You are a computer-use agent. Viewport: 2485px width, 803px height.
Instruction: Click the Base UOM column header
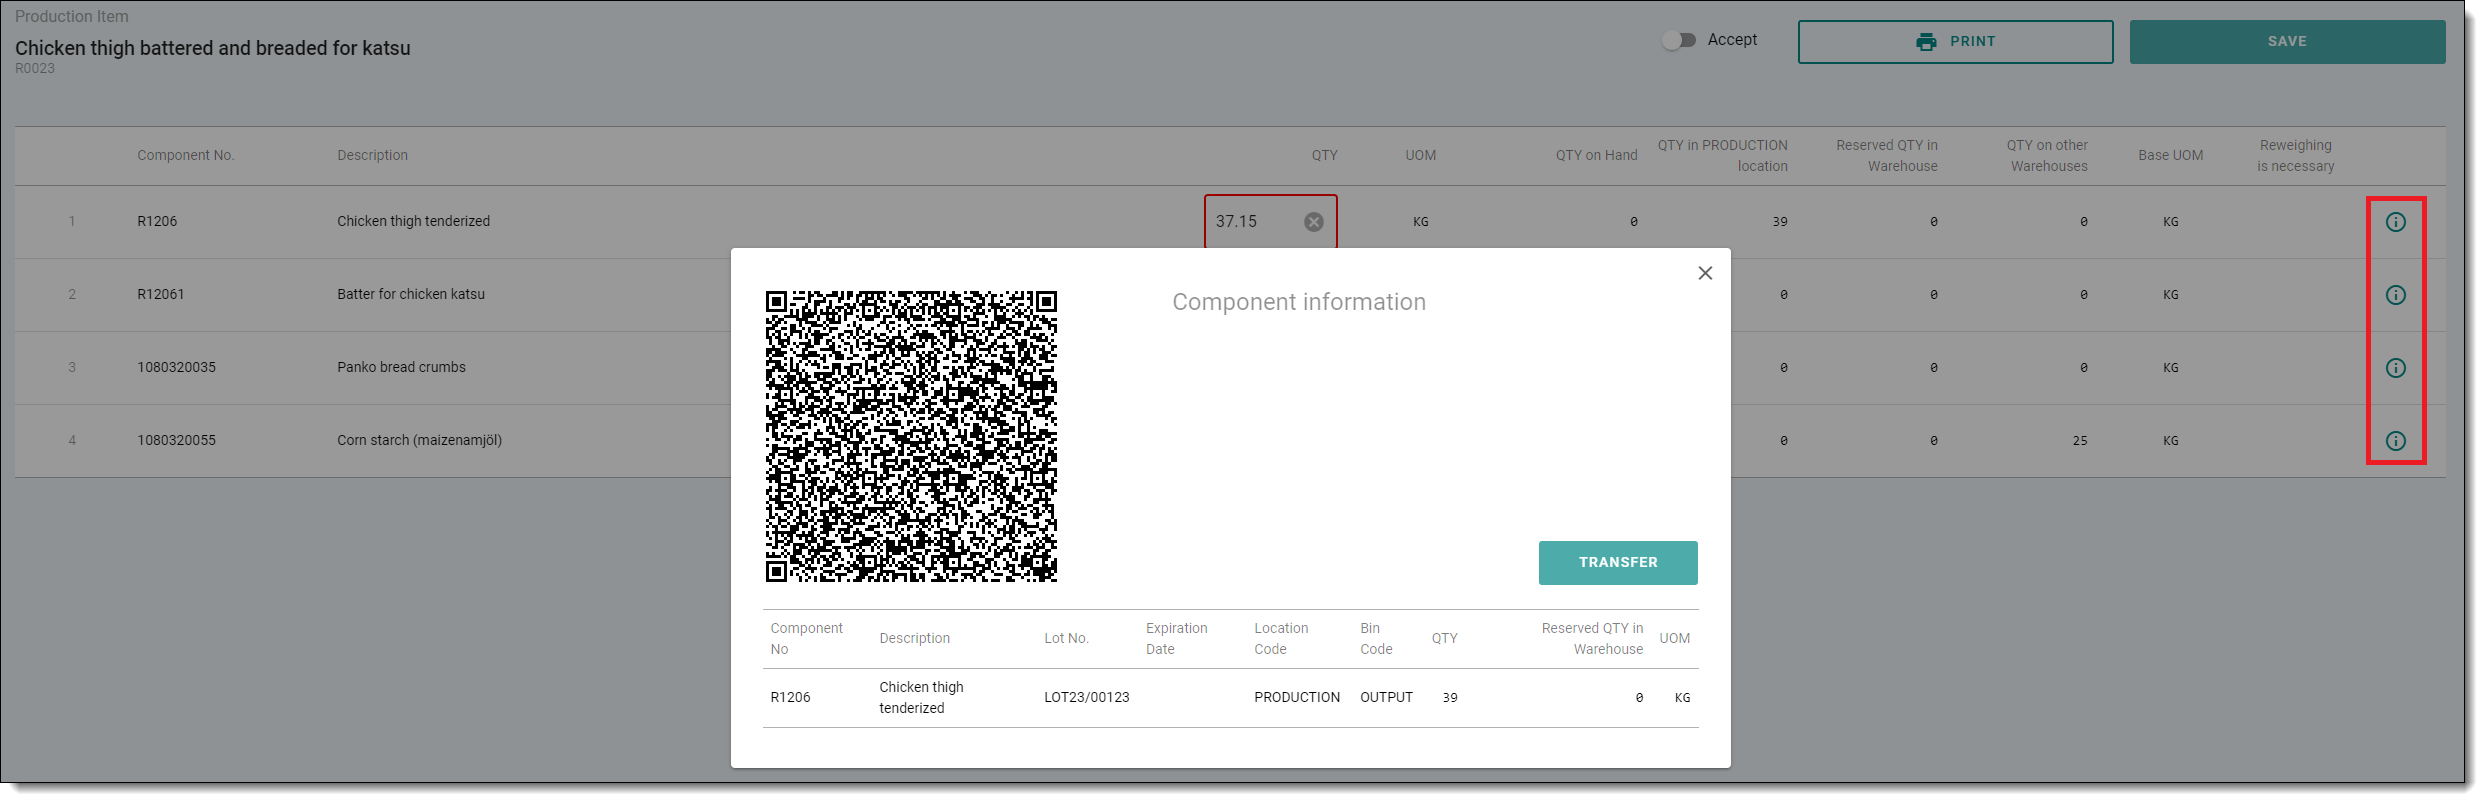tap(2170, 156)
